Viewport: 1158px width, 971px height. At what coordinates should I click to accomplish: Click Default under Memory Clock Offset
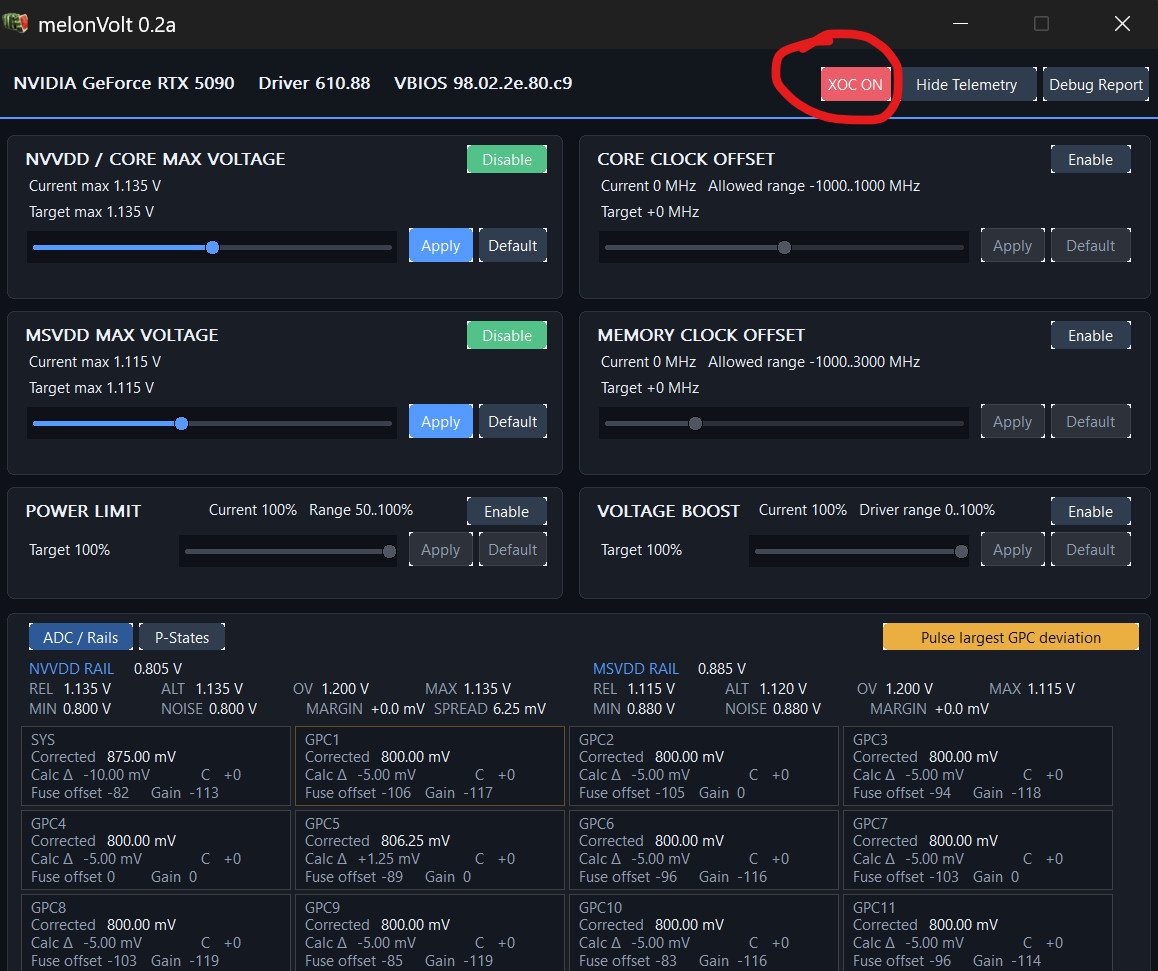pyautogui.click(x=1090, y=421)
